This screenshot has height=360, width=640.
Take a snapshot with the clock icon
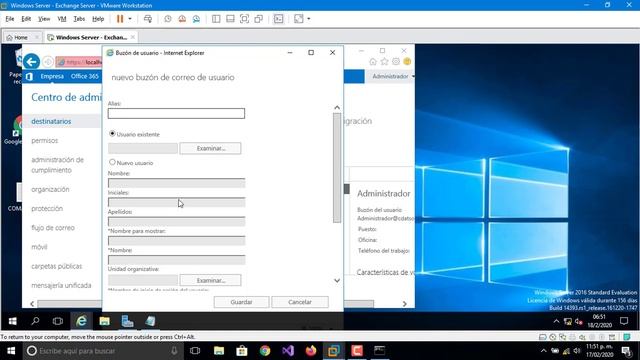click(168, 19)
